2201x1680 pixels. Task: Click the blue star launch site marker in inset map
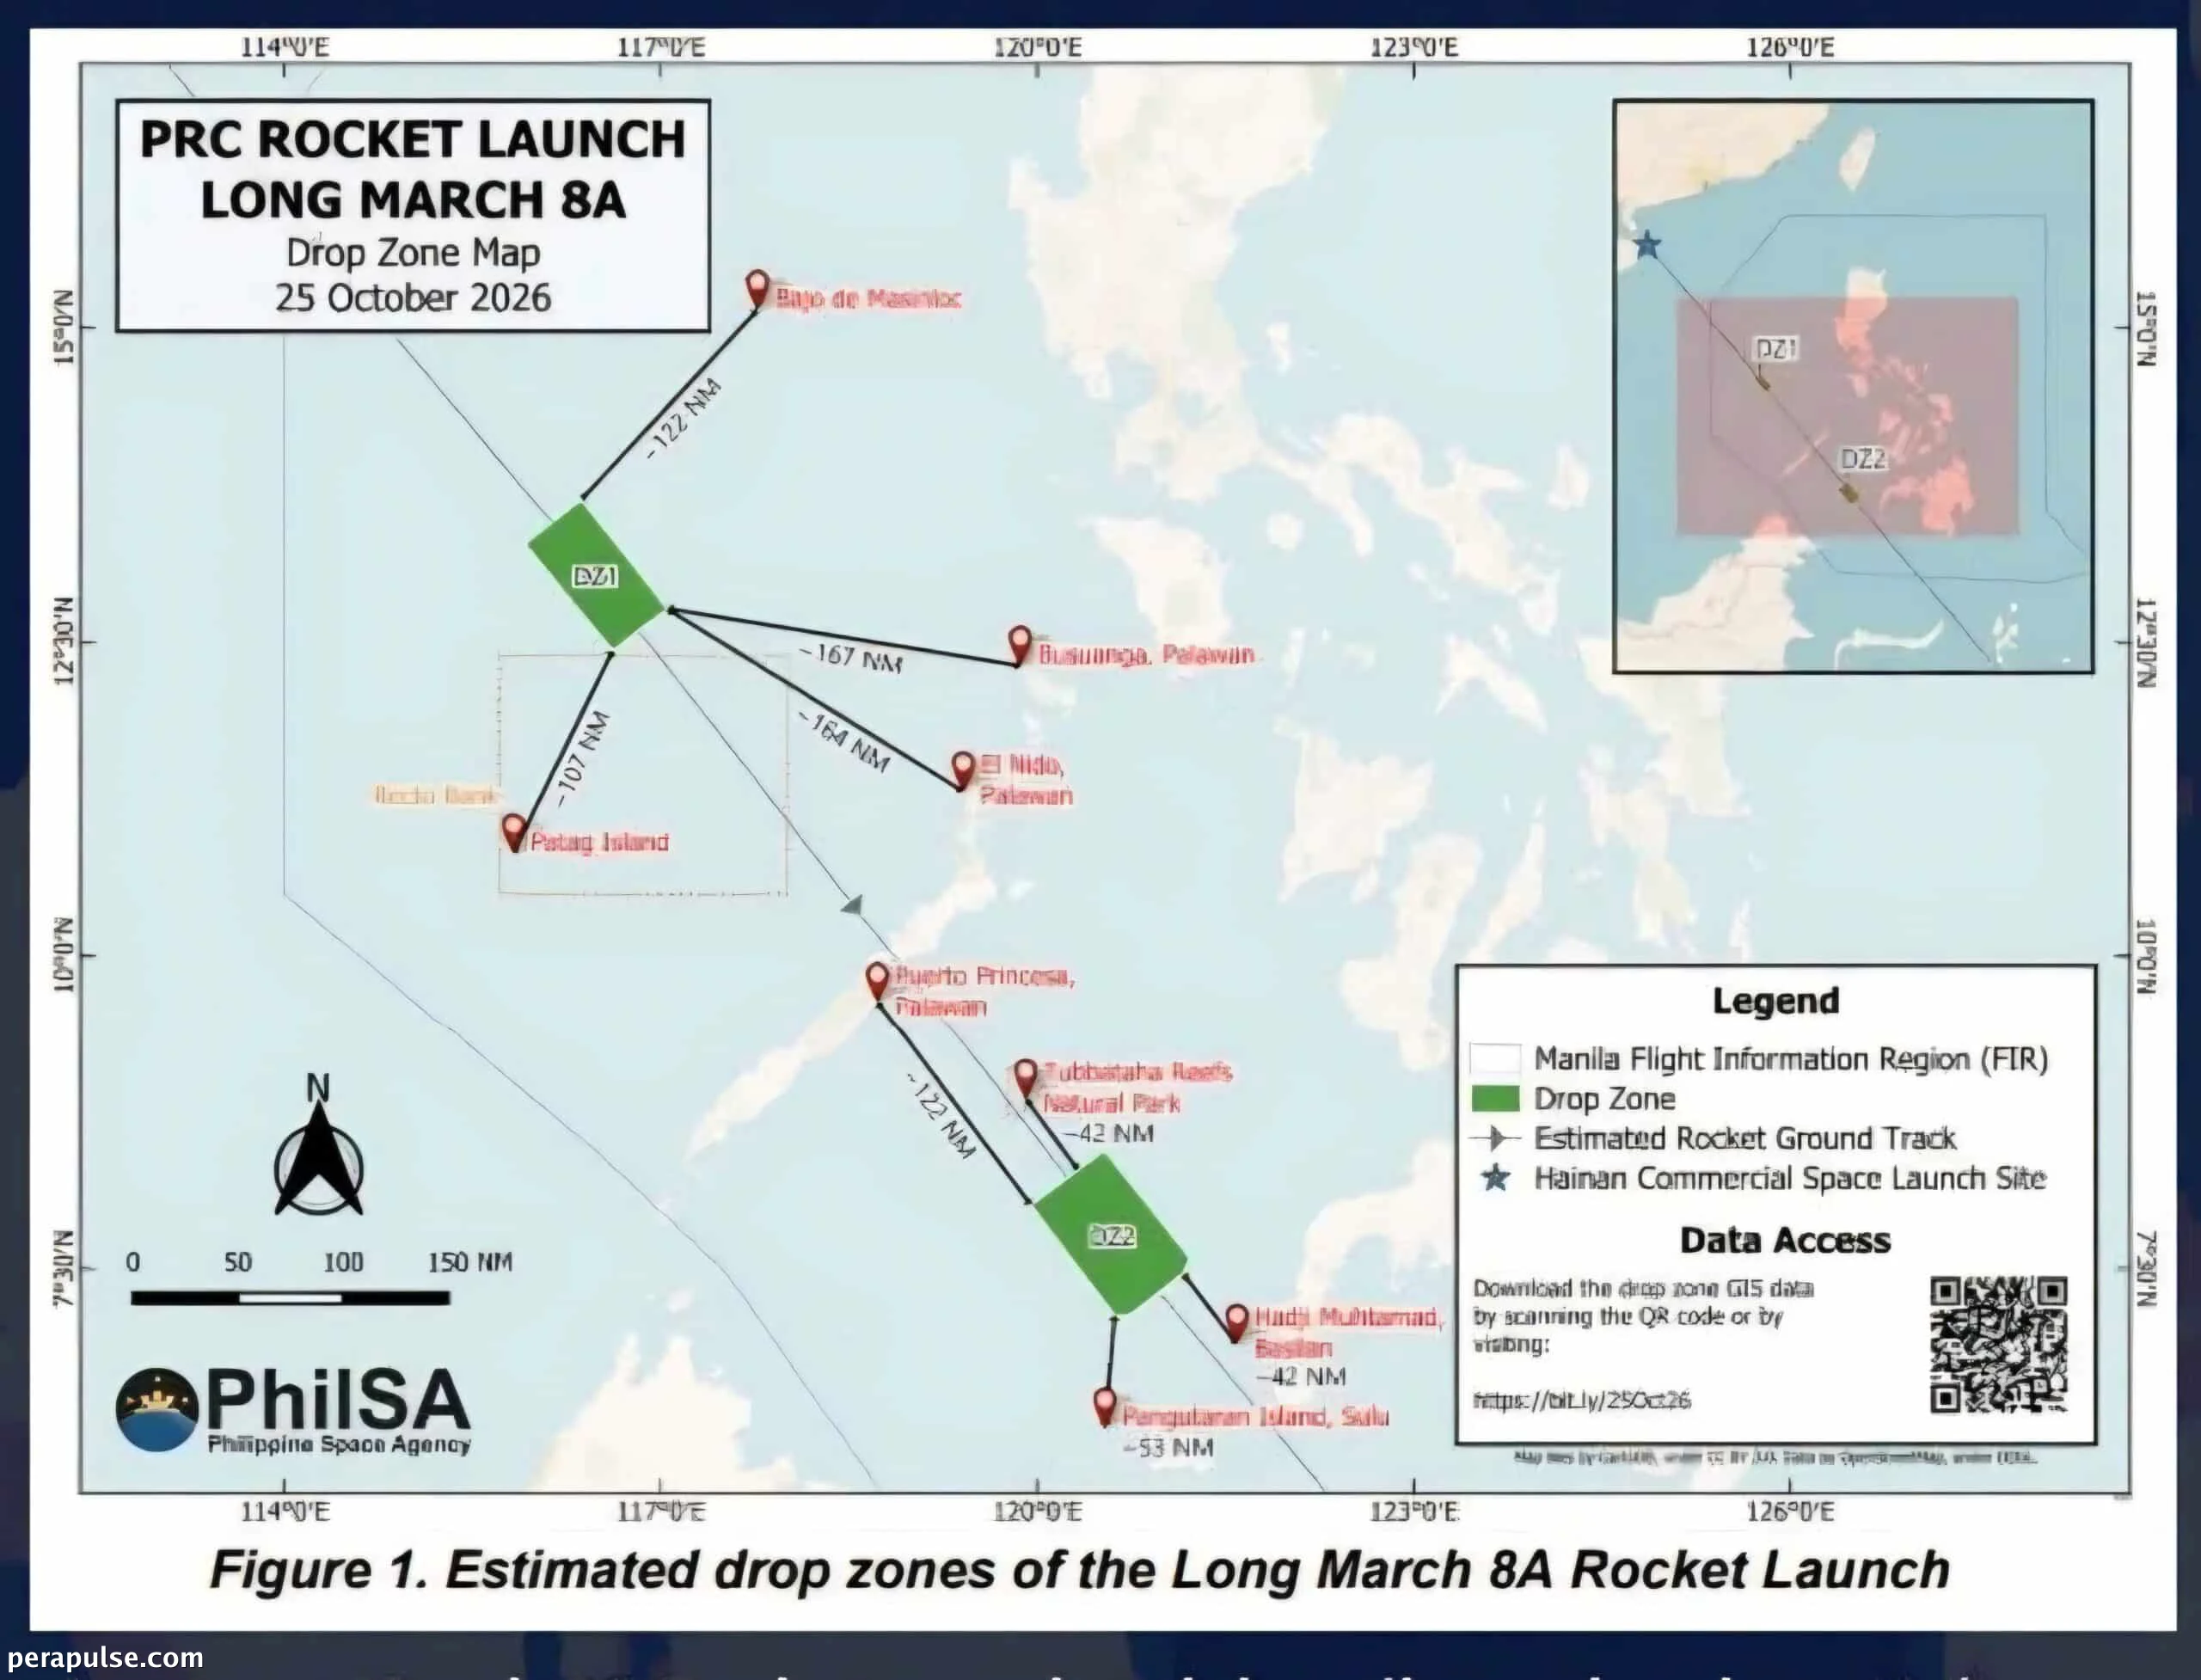point(1647,244)
